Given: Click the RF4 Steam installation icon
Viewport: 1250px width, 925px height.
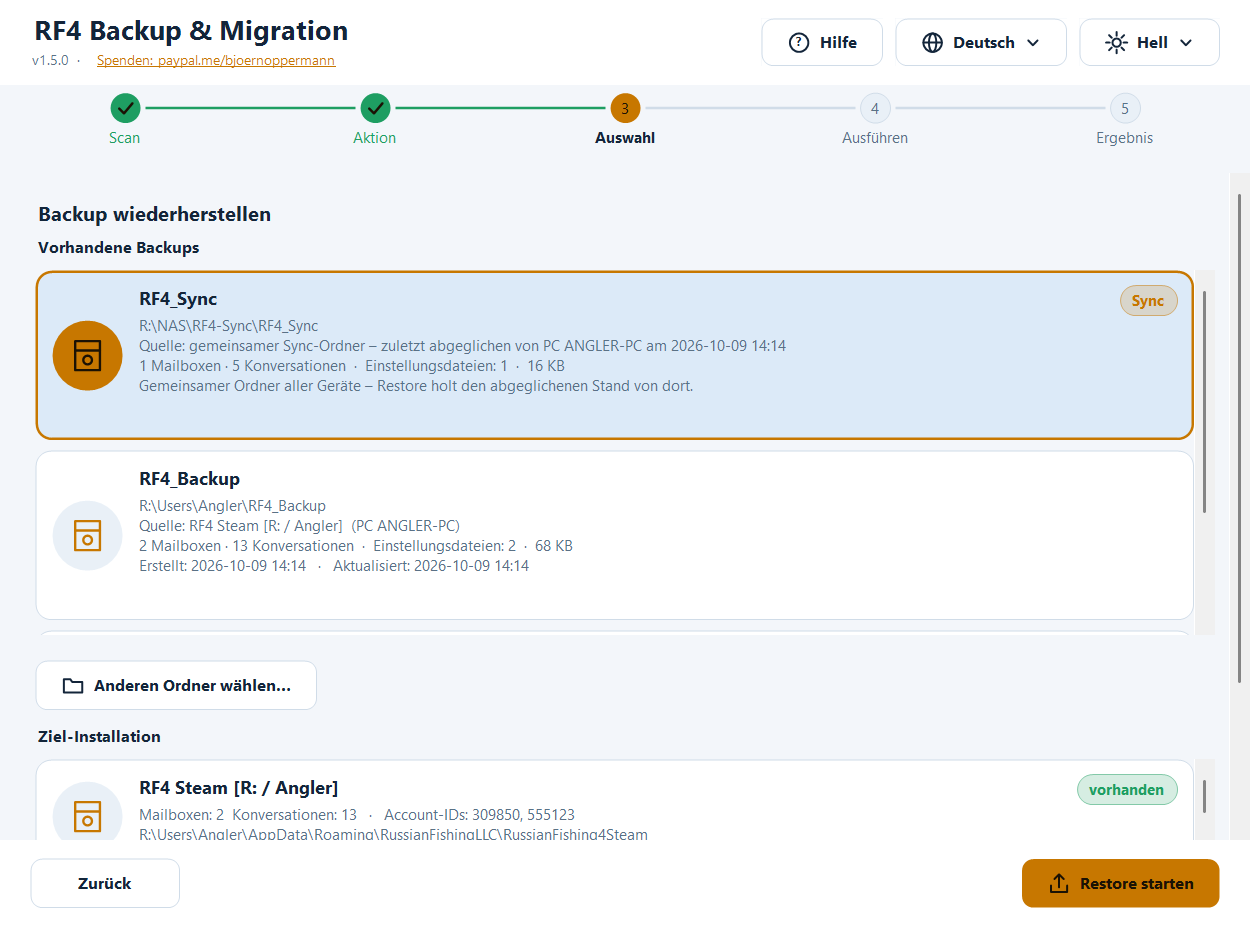Looking at the screenshot, I should [88, 815].
